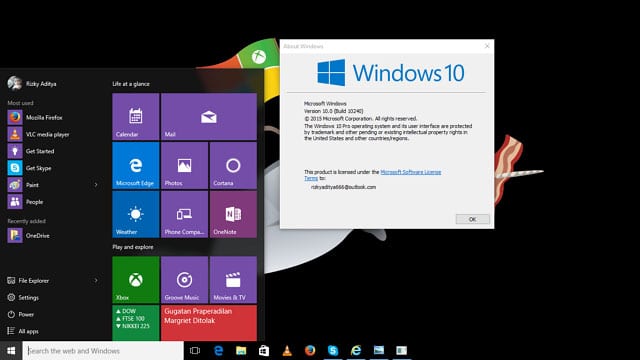Launch the Microsoft Edge tile

pyautogui.click(x=136, y=165)
